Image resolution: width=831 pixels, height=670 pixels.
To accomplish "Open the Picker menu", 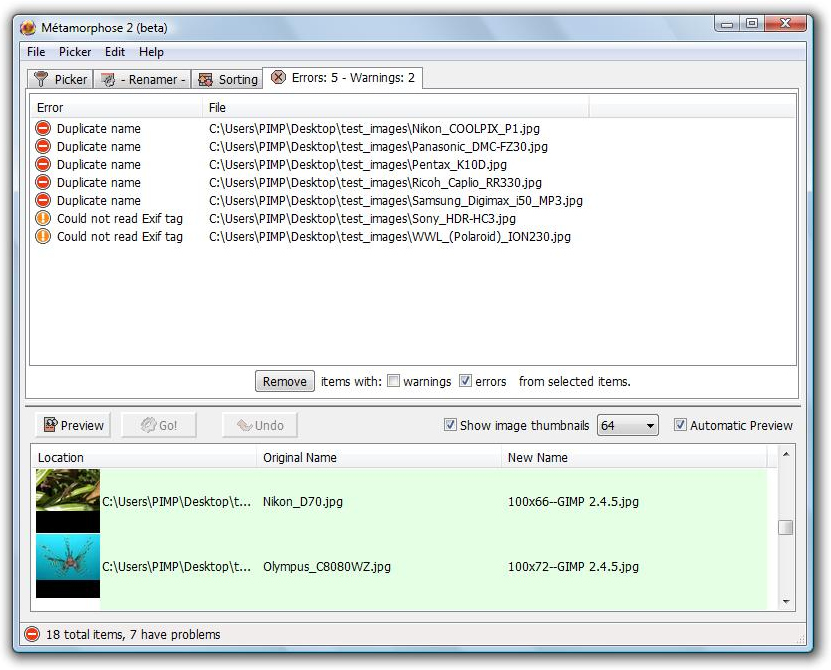I will (x=75, y=52).
